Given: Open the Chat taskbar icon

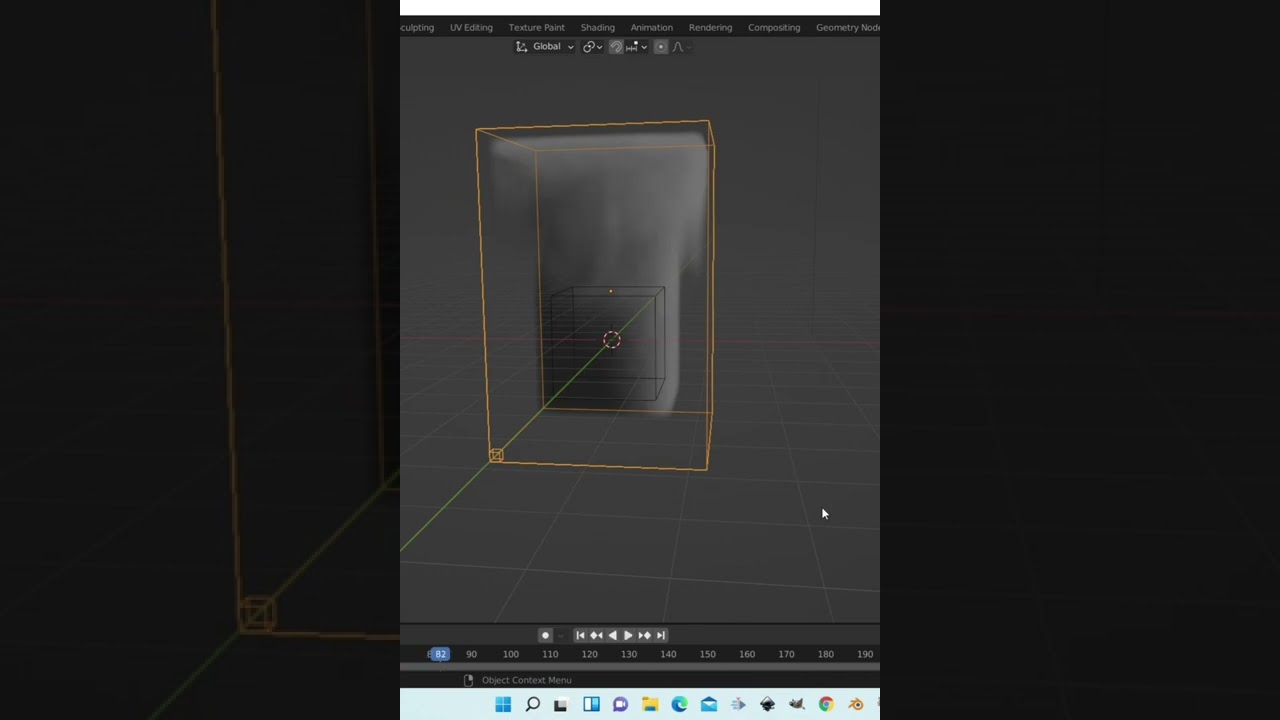Looking at the screenshot, I should pyautogui.click(x=620, y=704).
